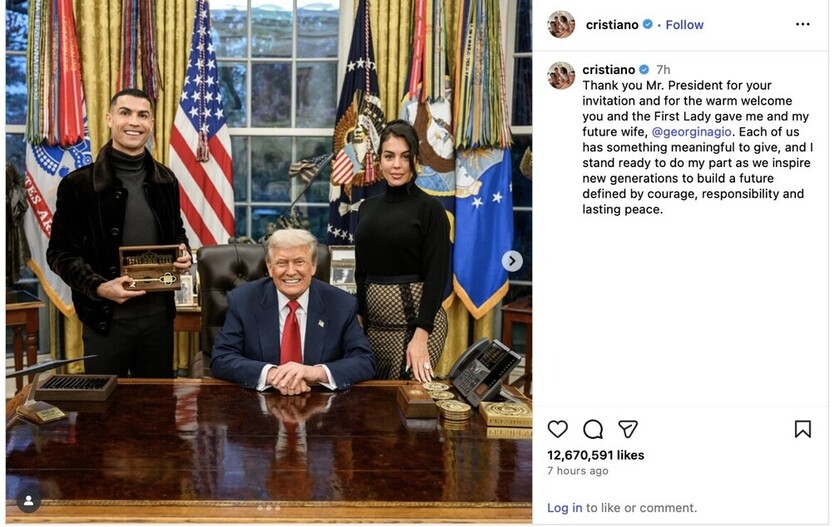Click the carousel dots indicator under photo
The width and height of the screenshot is (839, 527).
(269, 508)
